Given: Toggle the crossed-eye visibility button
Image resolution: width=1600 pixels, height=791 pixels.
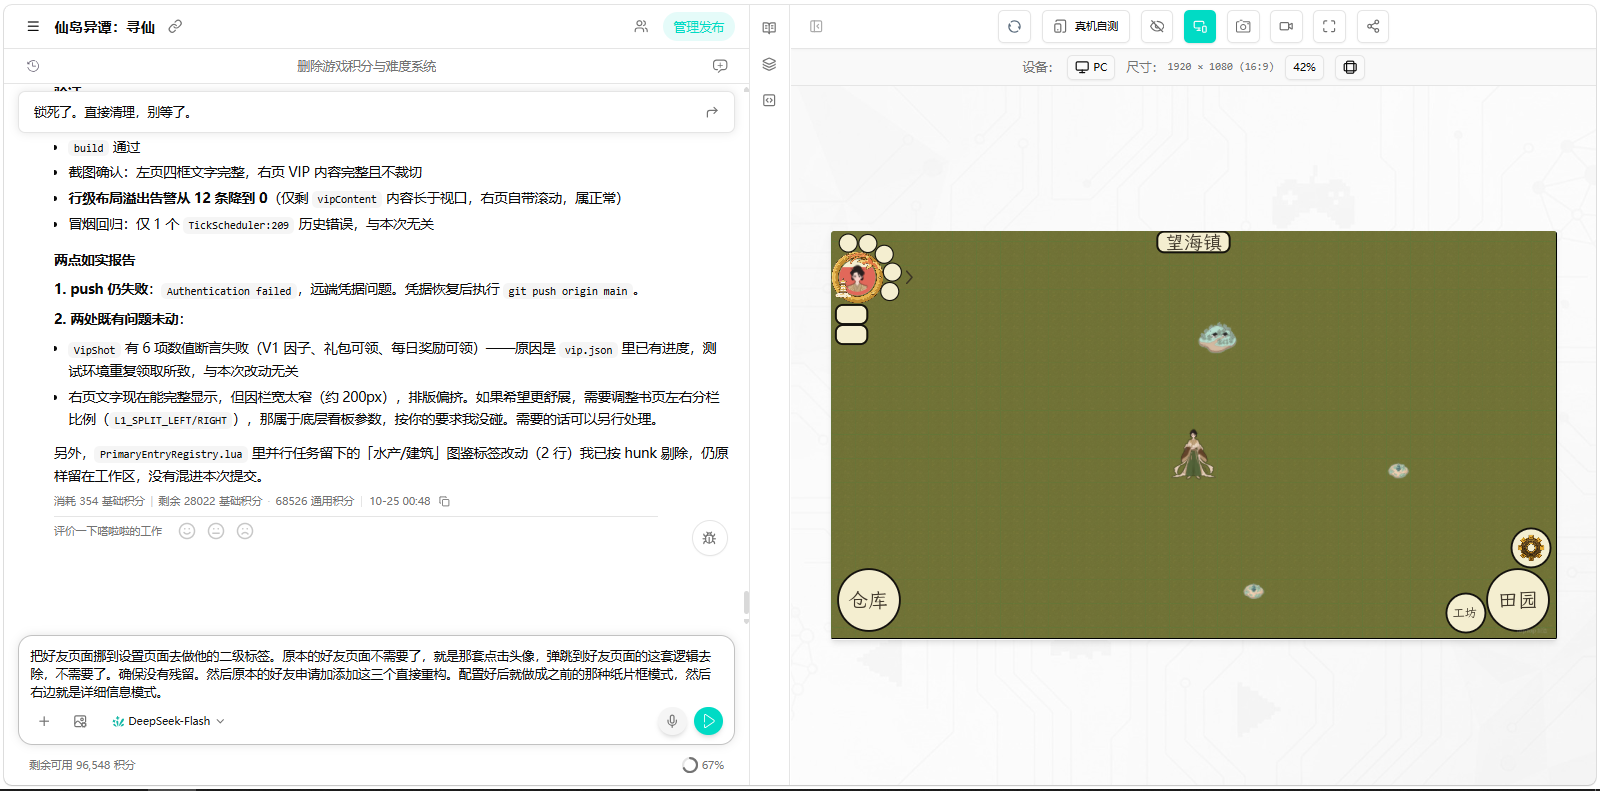Looking at the screenshot, I should pyautogui.click(x=1157, y=27).
